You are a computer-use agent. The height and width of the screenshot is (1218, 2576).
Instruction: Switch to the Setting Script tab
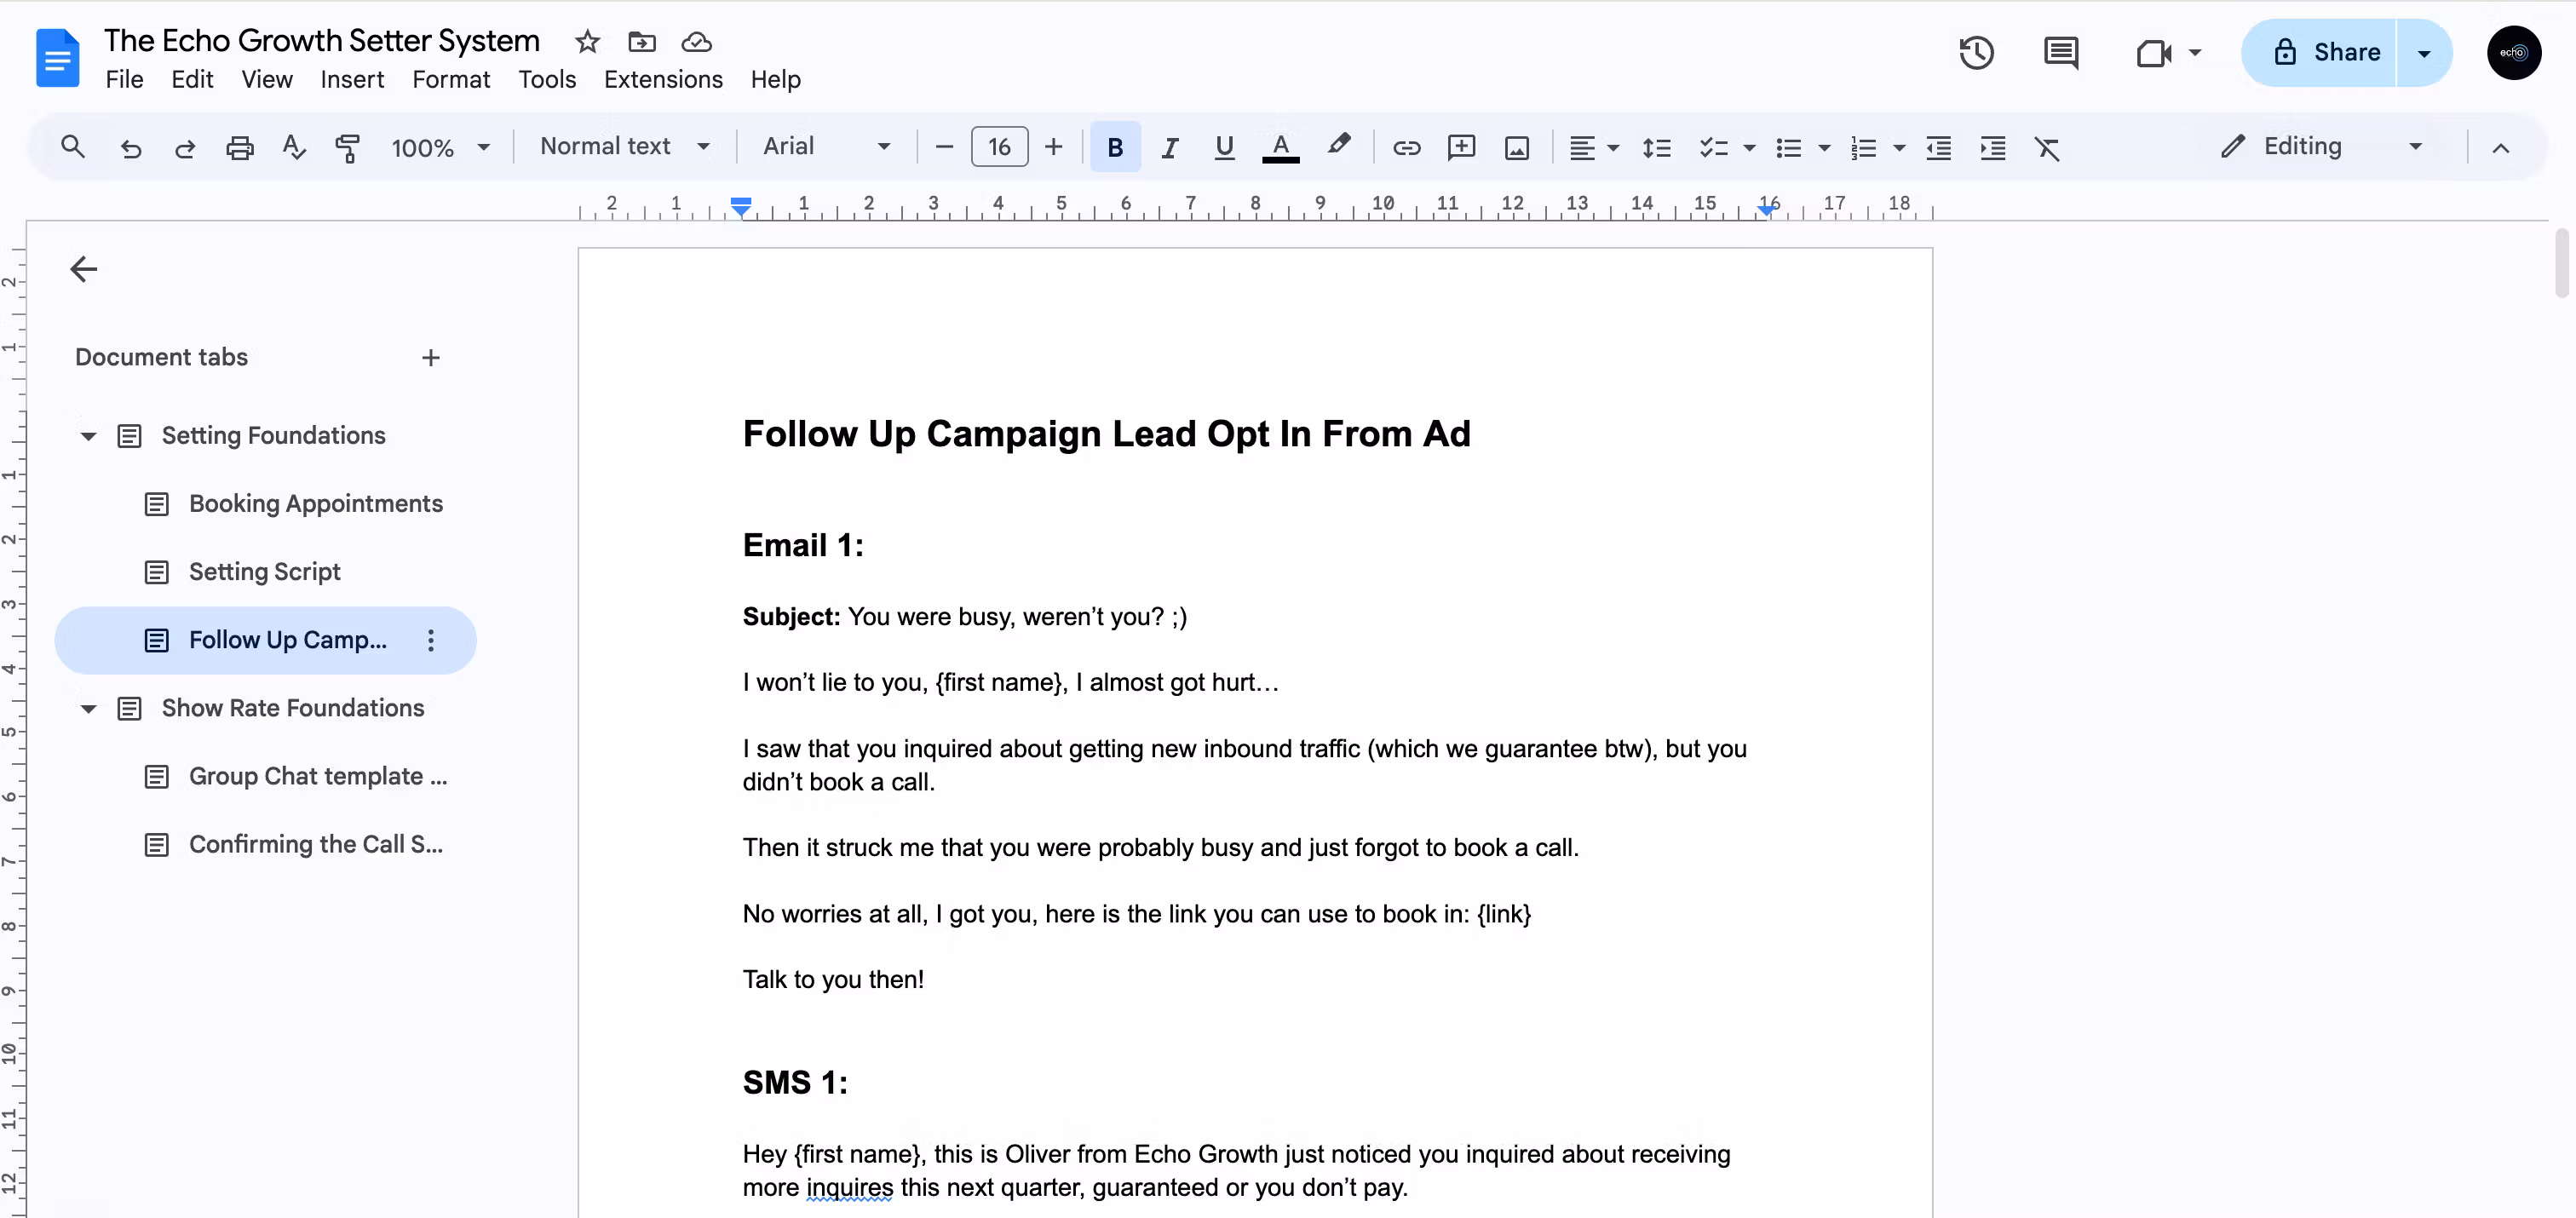(264, 572)
